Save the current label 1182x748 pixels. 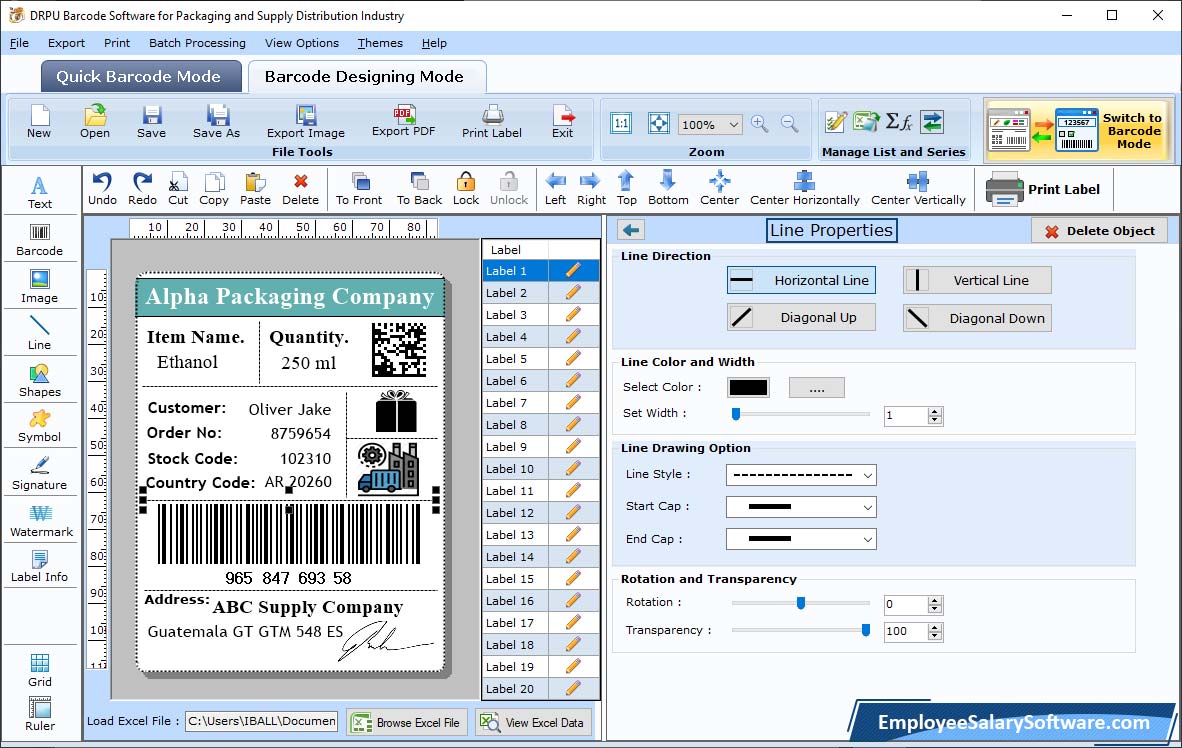pyautogui.click(x=152, y=122)
